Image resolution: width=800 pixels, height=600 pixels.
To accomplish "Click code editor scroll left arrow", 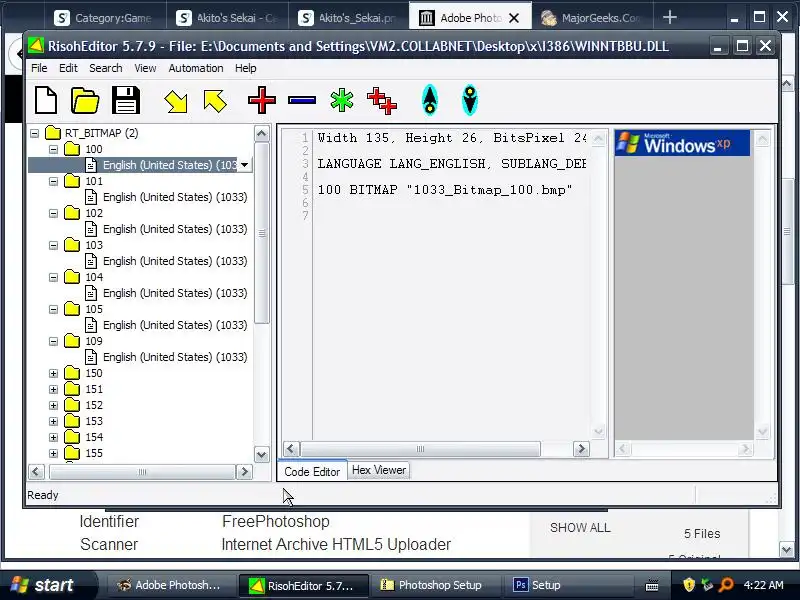I will [291, 449].
